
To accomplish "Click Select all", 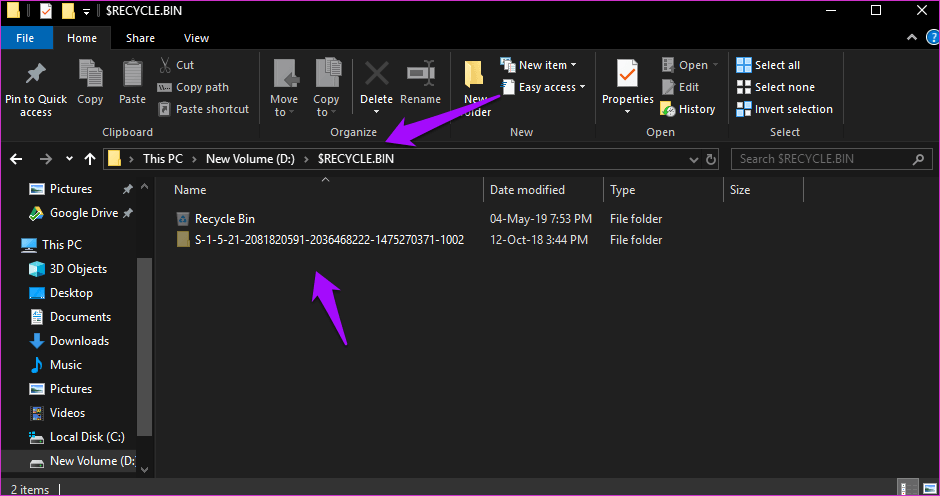I will tap(768, 65).
